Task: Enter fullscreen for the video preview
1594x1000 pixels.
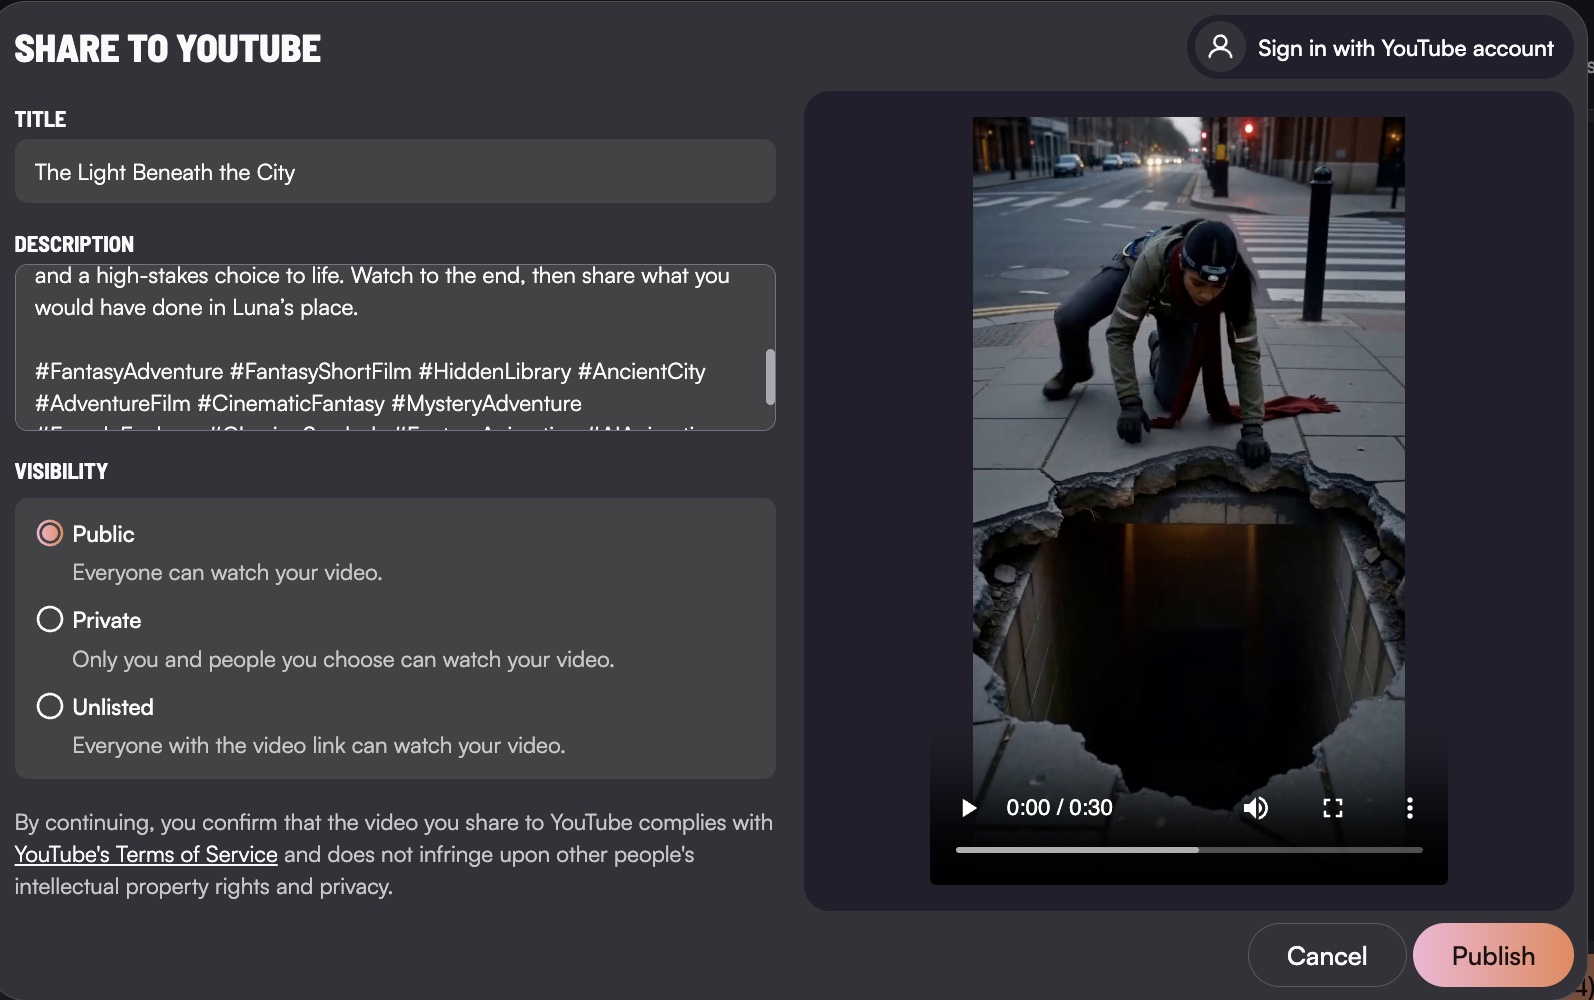Action: (x=1333, y=808)
